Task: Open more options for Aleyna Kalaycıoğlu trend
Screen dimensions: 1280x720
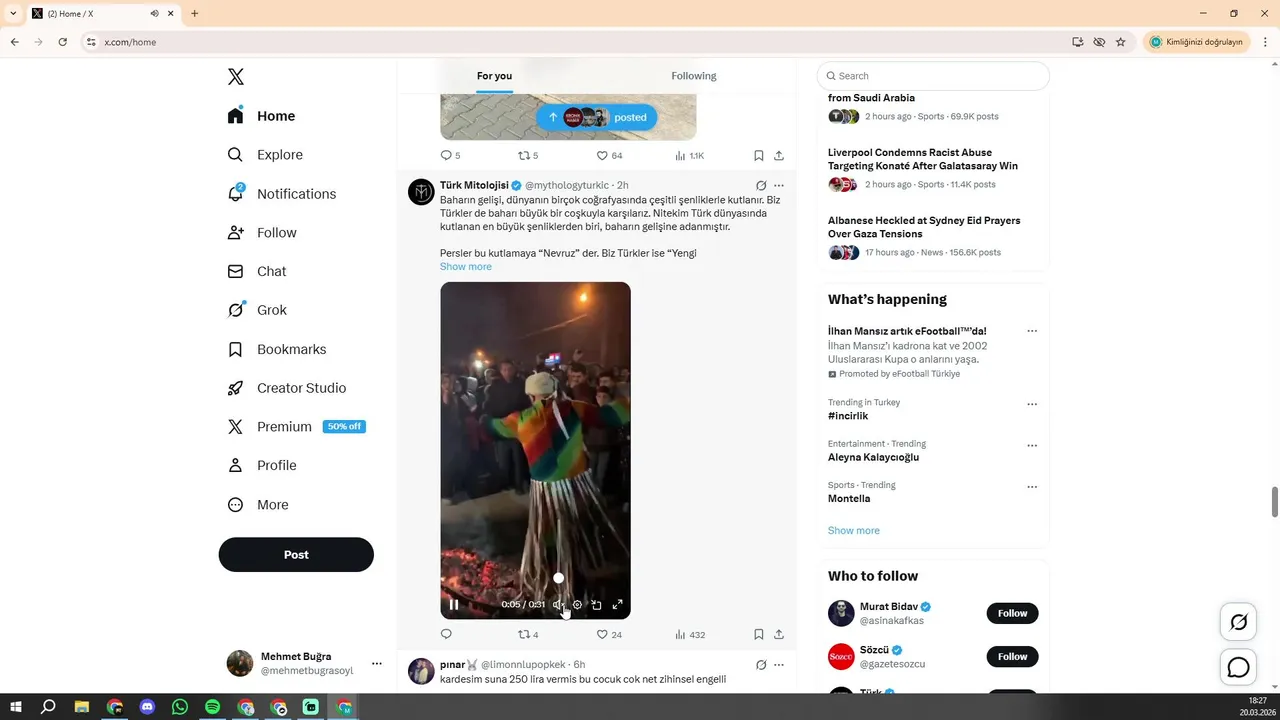Action: [1032, 445]
